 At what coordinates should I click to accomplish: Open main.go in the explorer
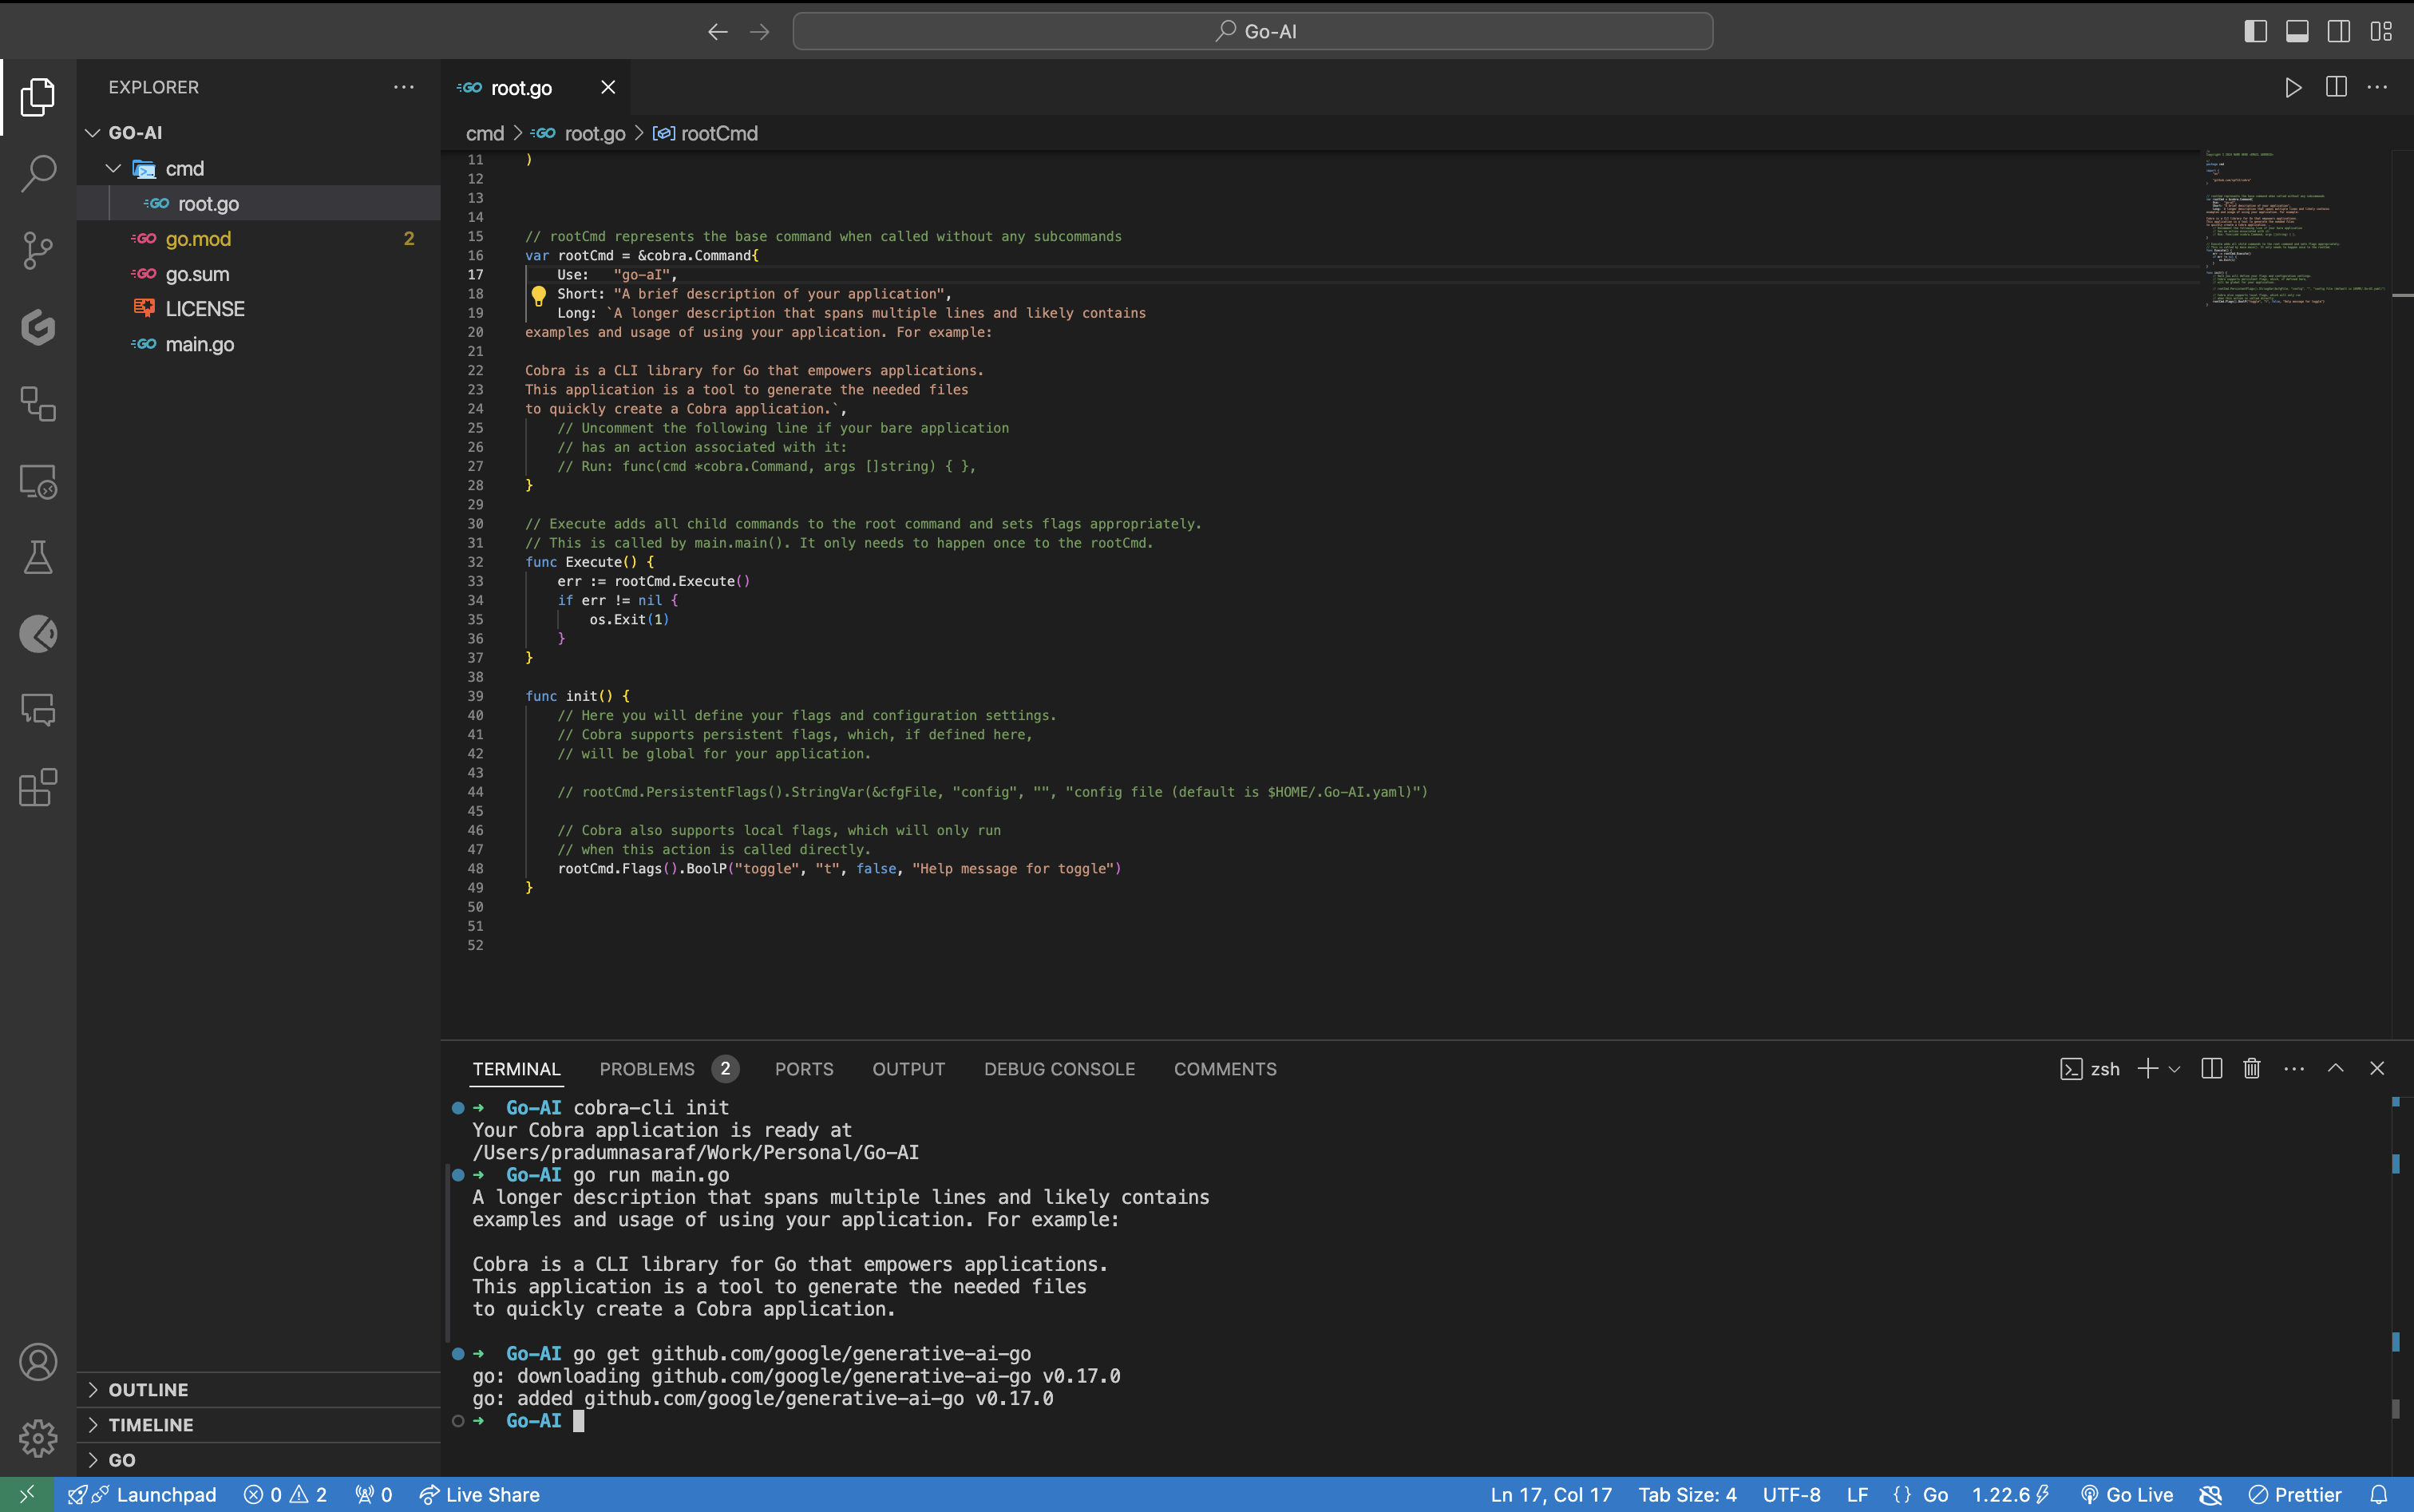tap(199, 344)
